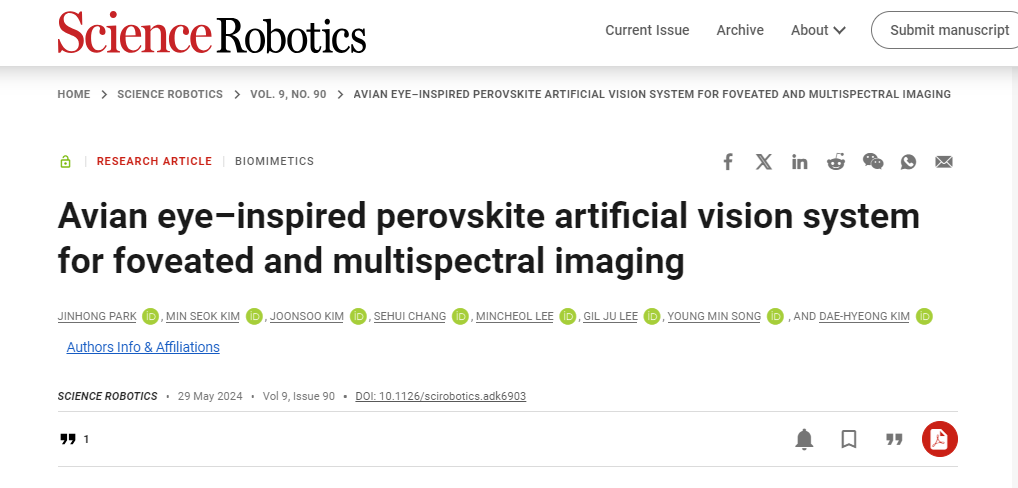Share article on LinkedIn
This screenshot has height=488, width=1018.
tap(800, 162)
